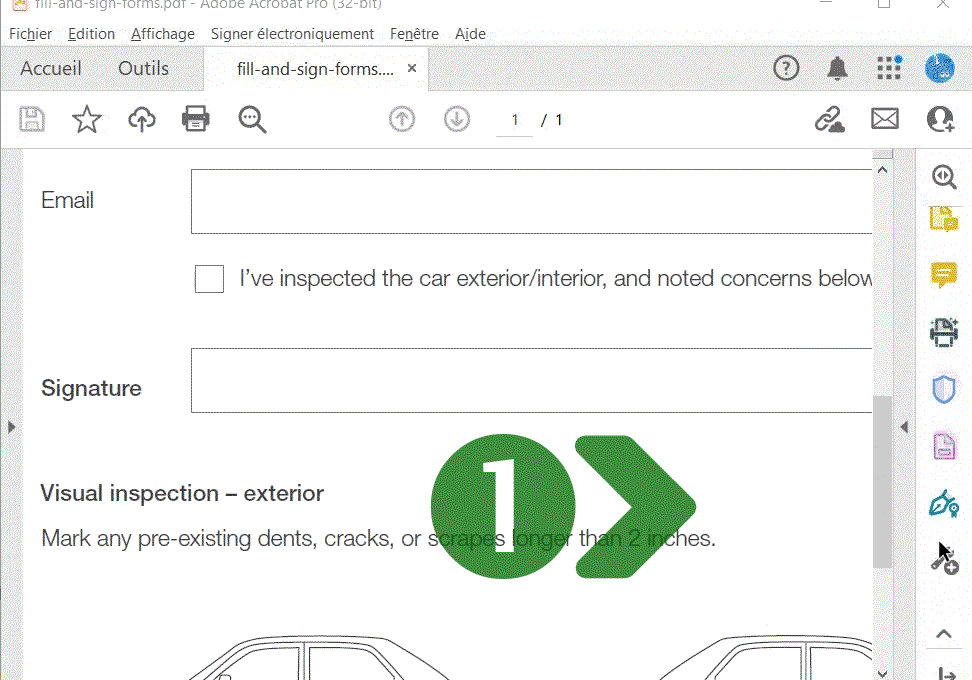The image size is (972, 680).
Task: Open the Scan and OCR printer tool
Action: pyautogui.click(x=944, y=332)
